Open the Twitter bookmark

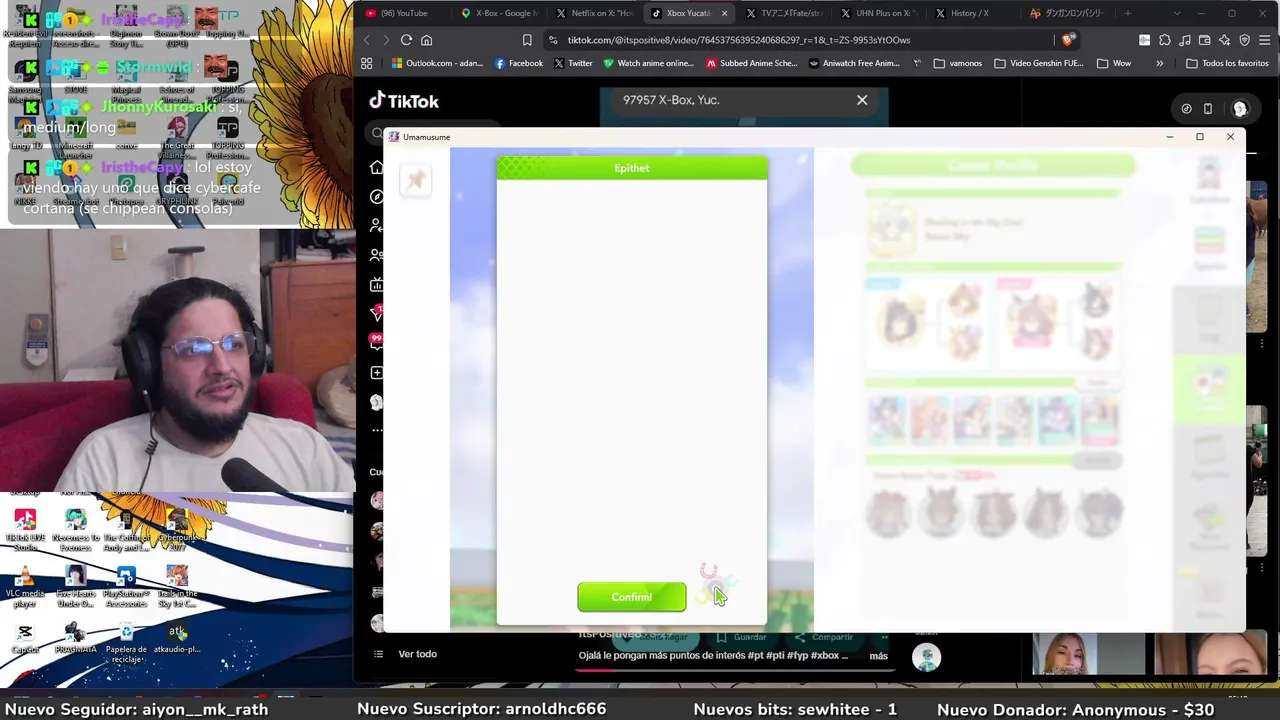pyautogui.click(x=573, y=63)
